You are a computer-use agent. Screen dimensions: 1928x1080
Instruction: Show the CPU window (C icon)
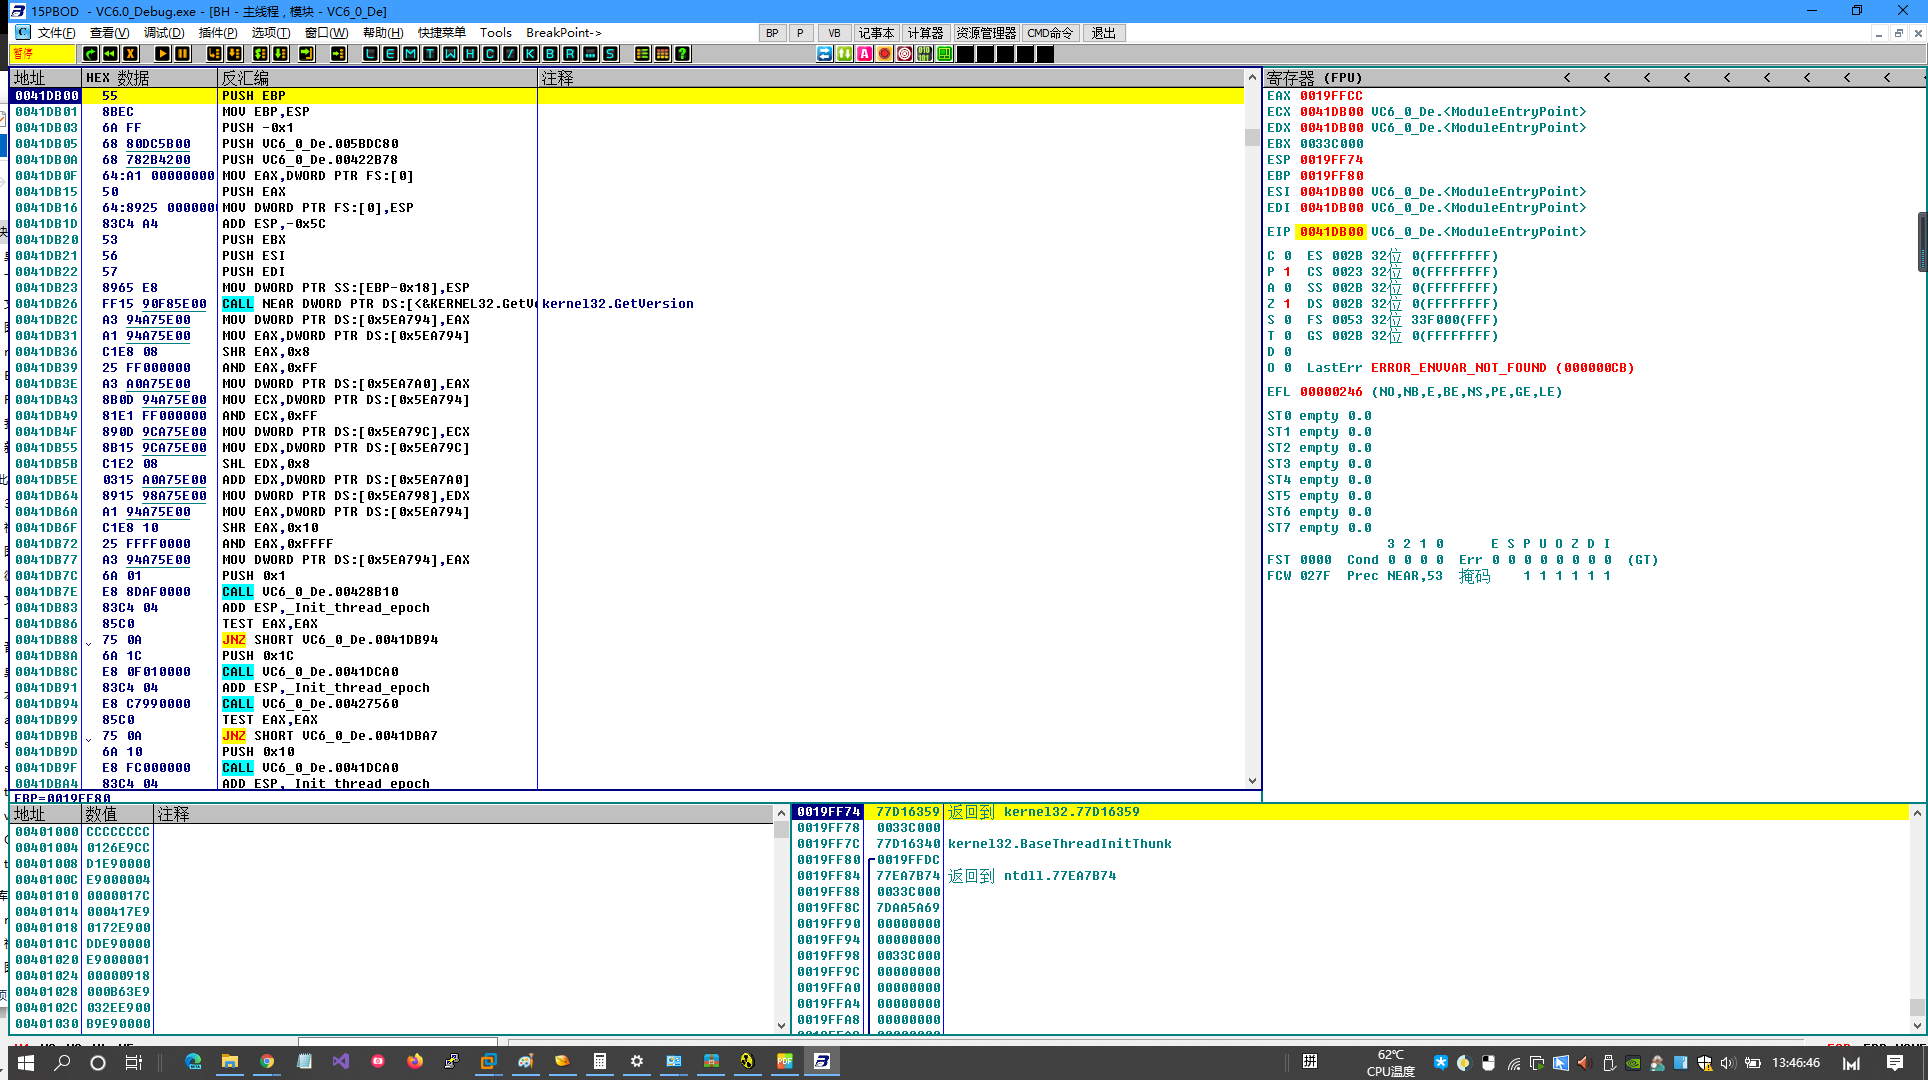(490, 54)
